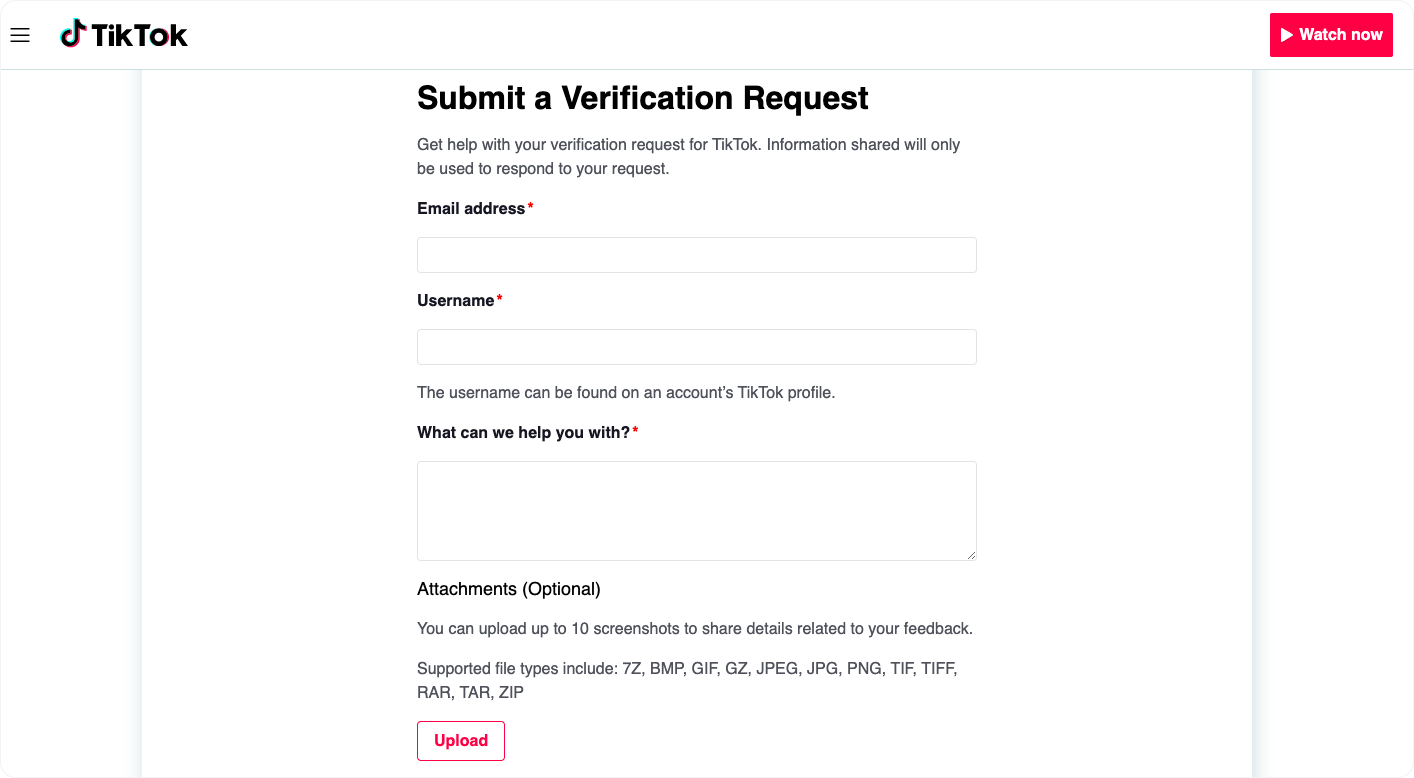Click the TikTok musical note logo
The image size is (1414, 778).
point(71,35)
